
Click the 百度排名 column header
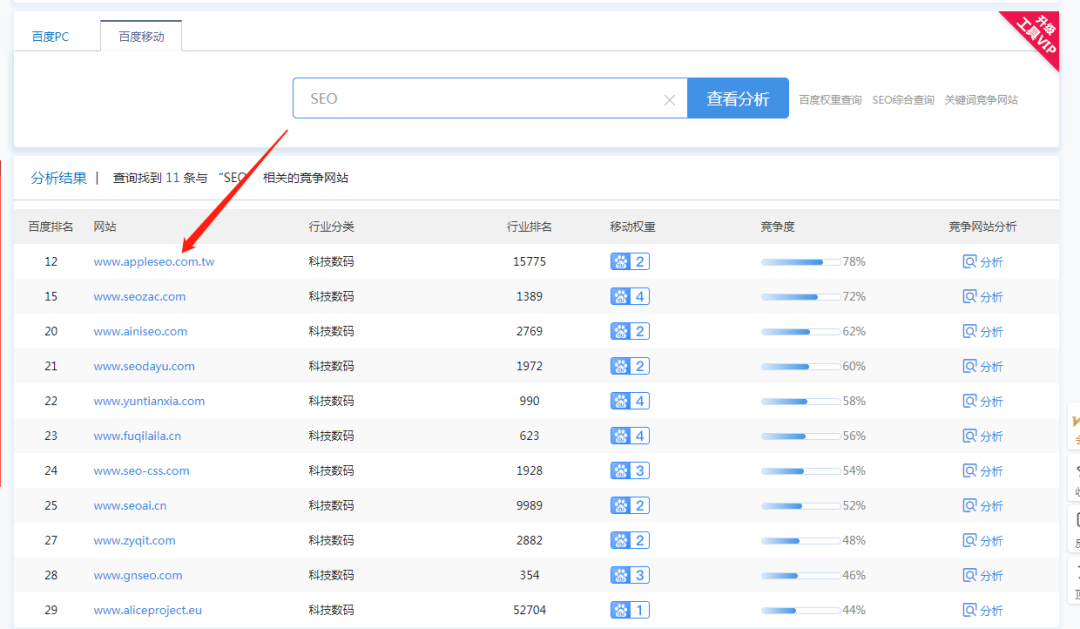[x=50, y=227]
